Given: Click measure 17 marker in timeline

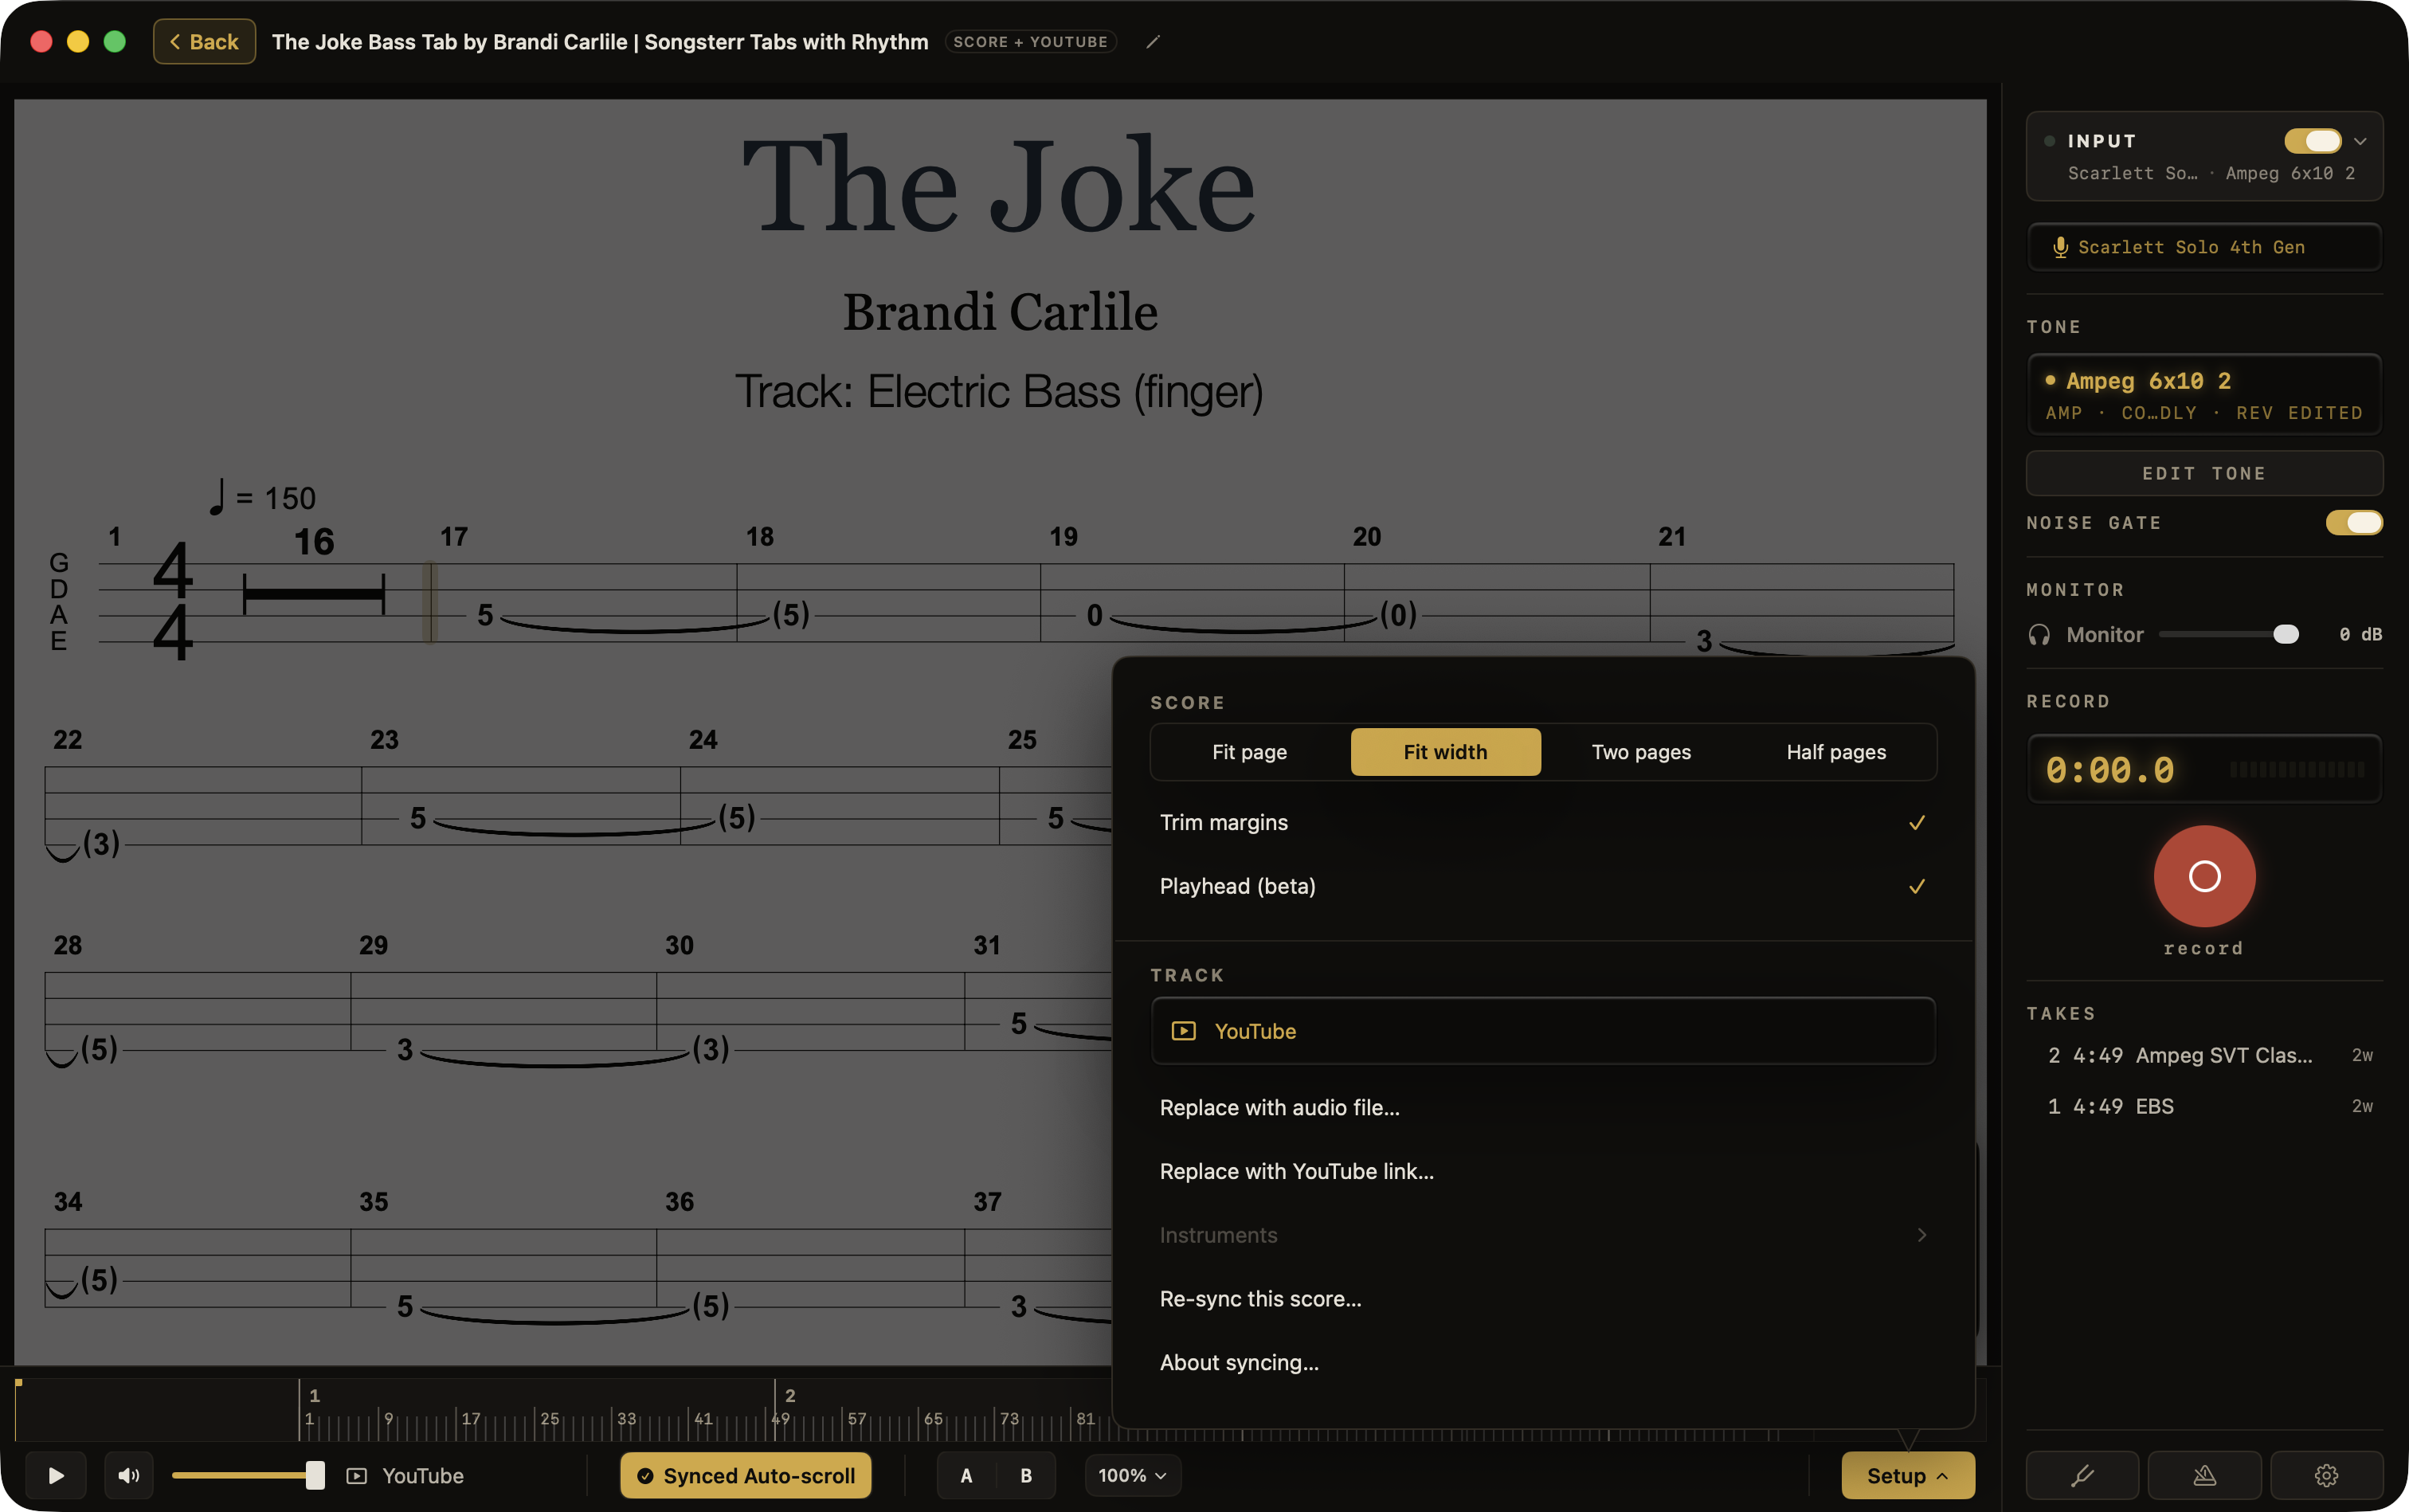Looking at the screenshot, I should pos(470,1419).
